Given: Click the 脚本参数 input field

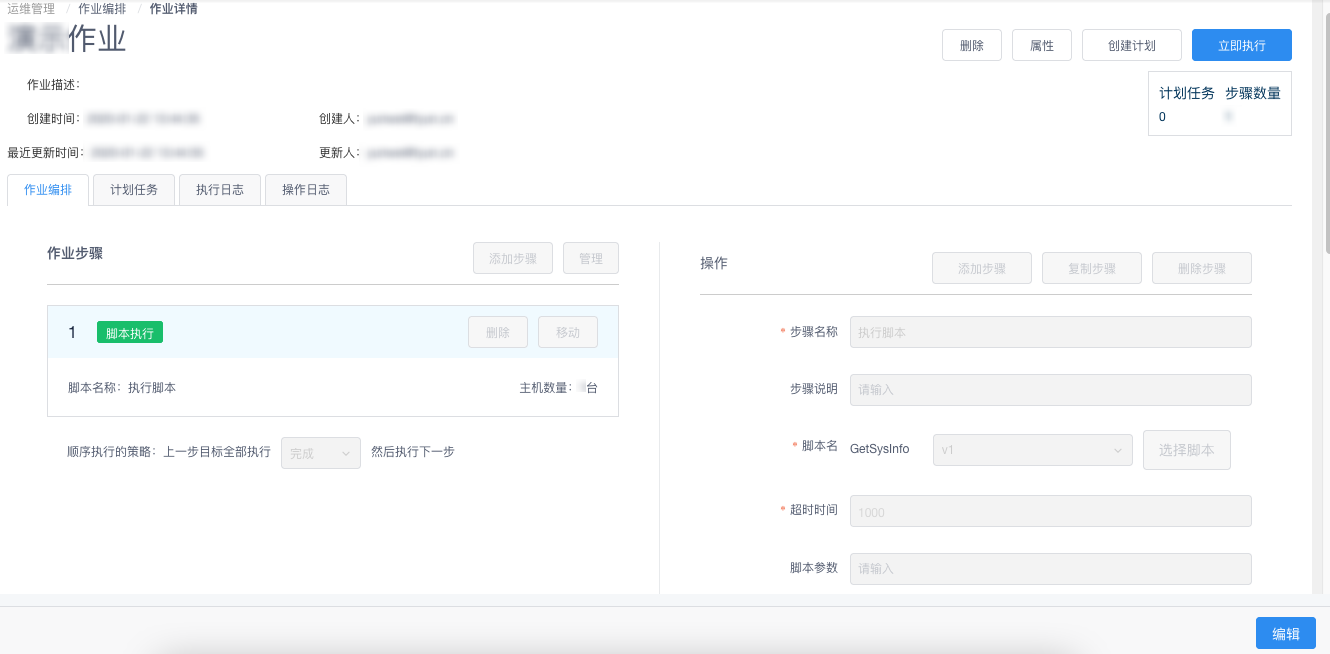Looking at the screenshot, I should [x=1050, y=569].
